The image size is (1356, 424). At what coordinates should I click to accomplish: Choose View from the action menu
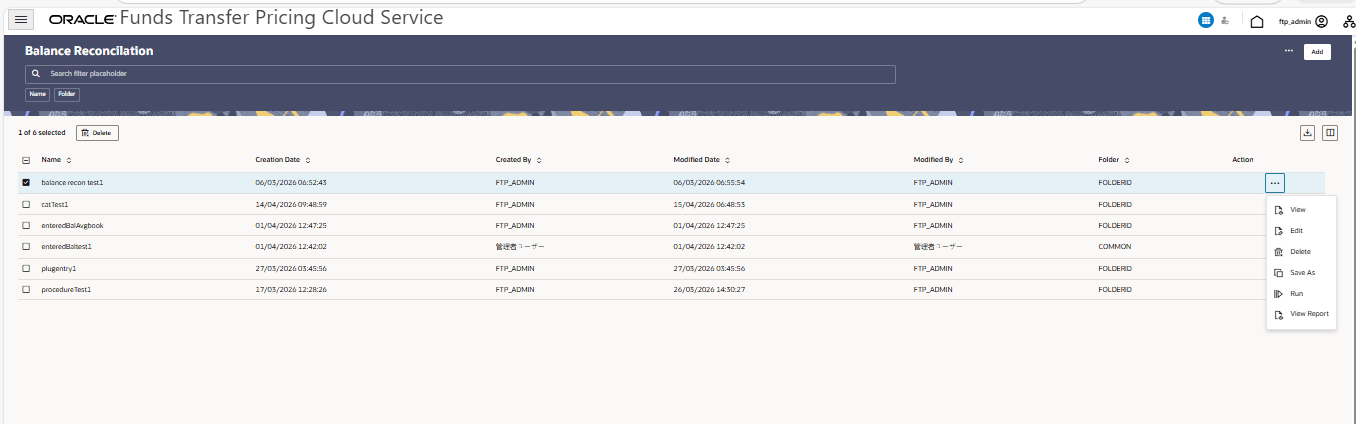pos(1301,210)
